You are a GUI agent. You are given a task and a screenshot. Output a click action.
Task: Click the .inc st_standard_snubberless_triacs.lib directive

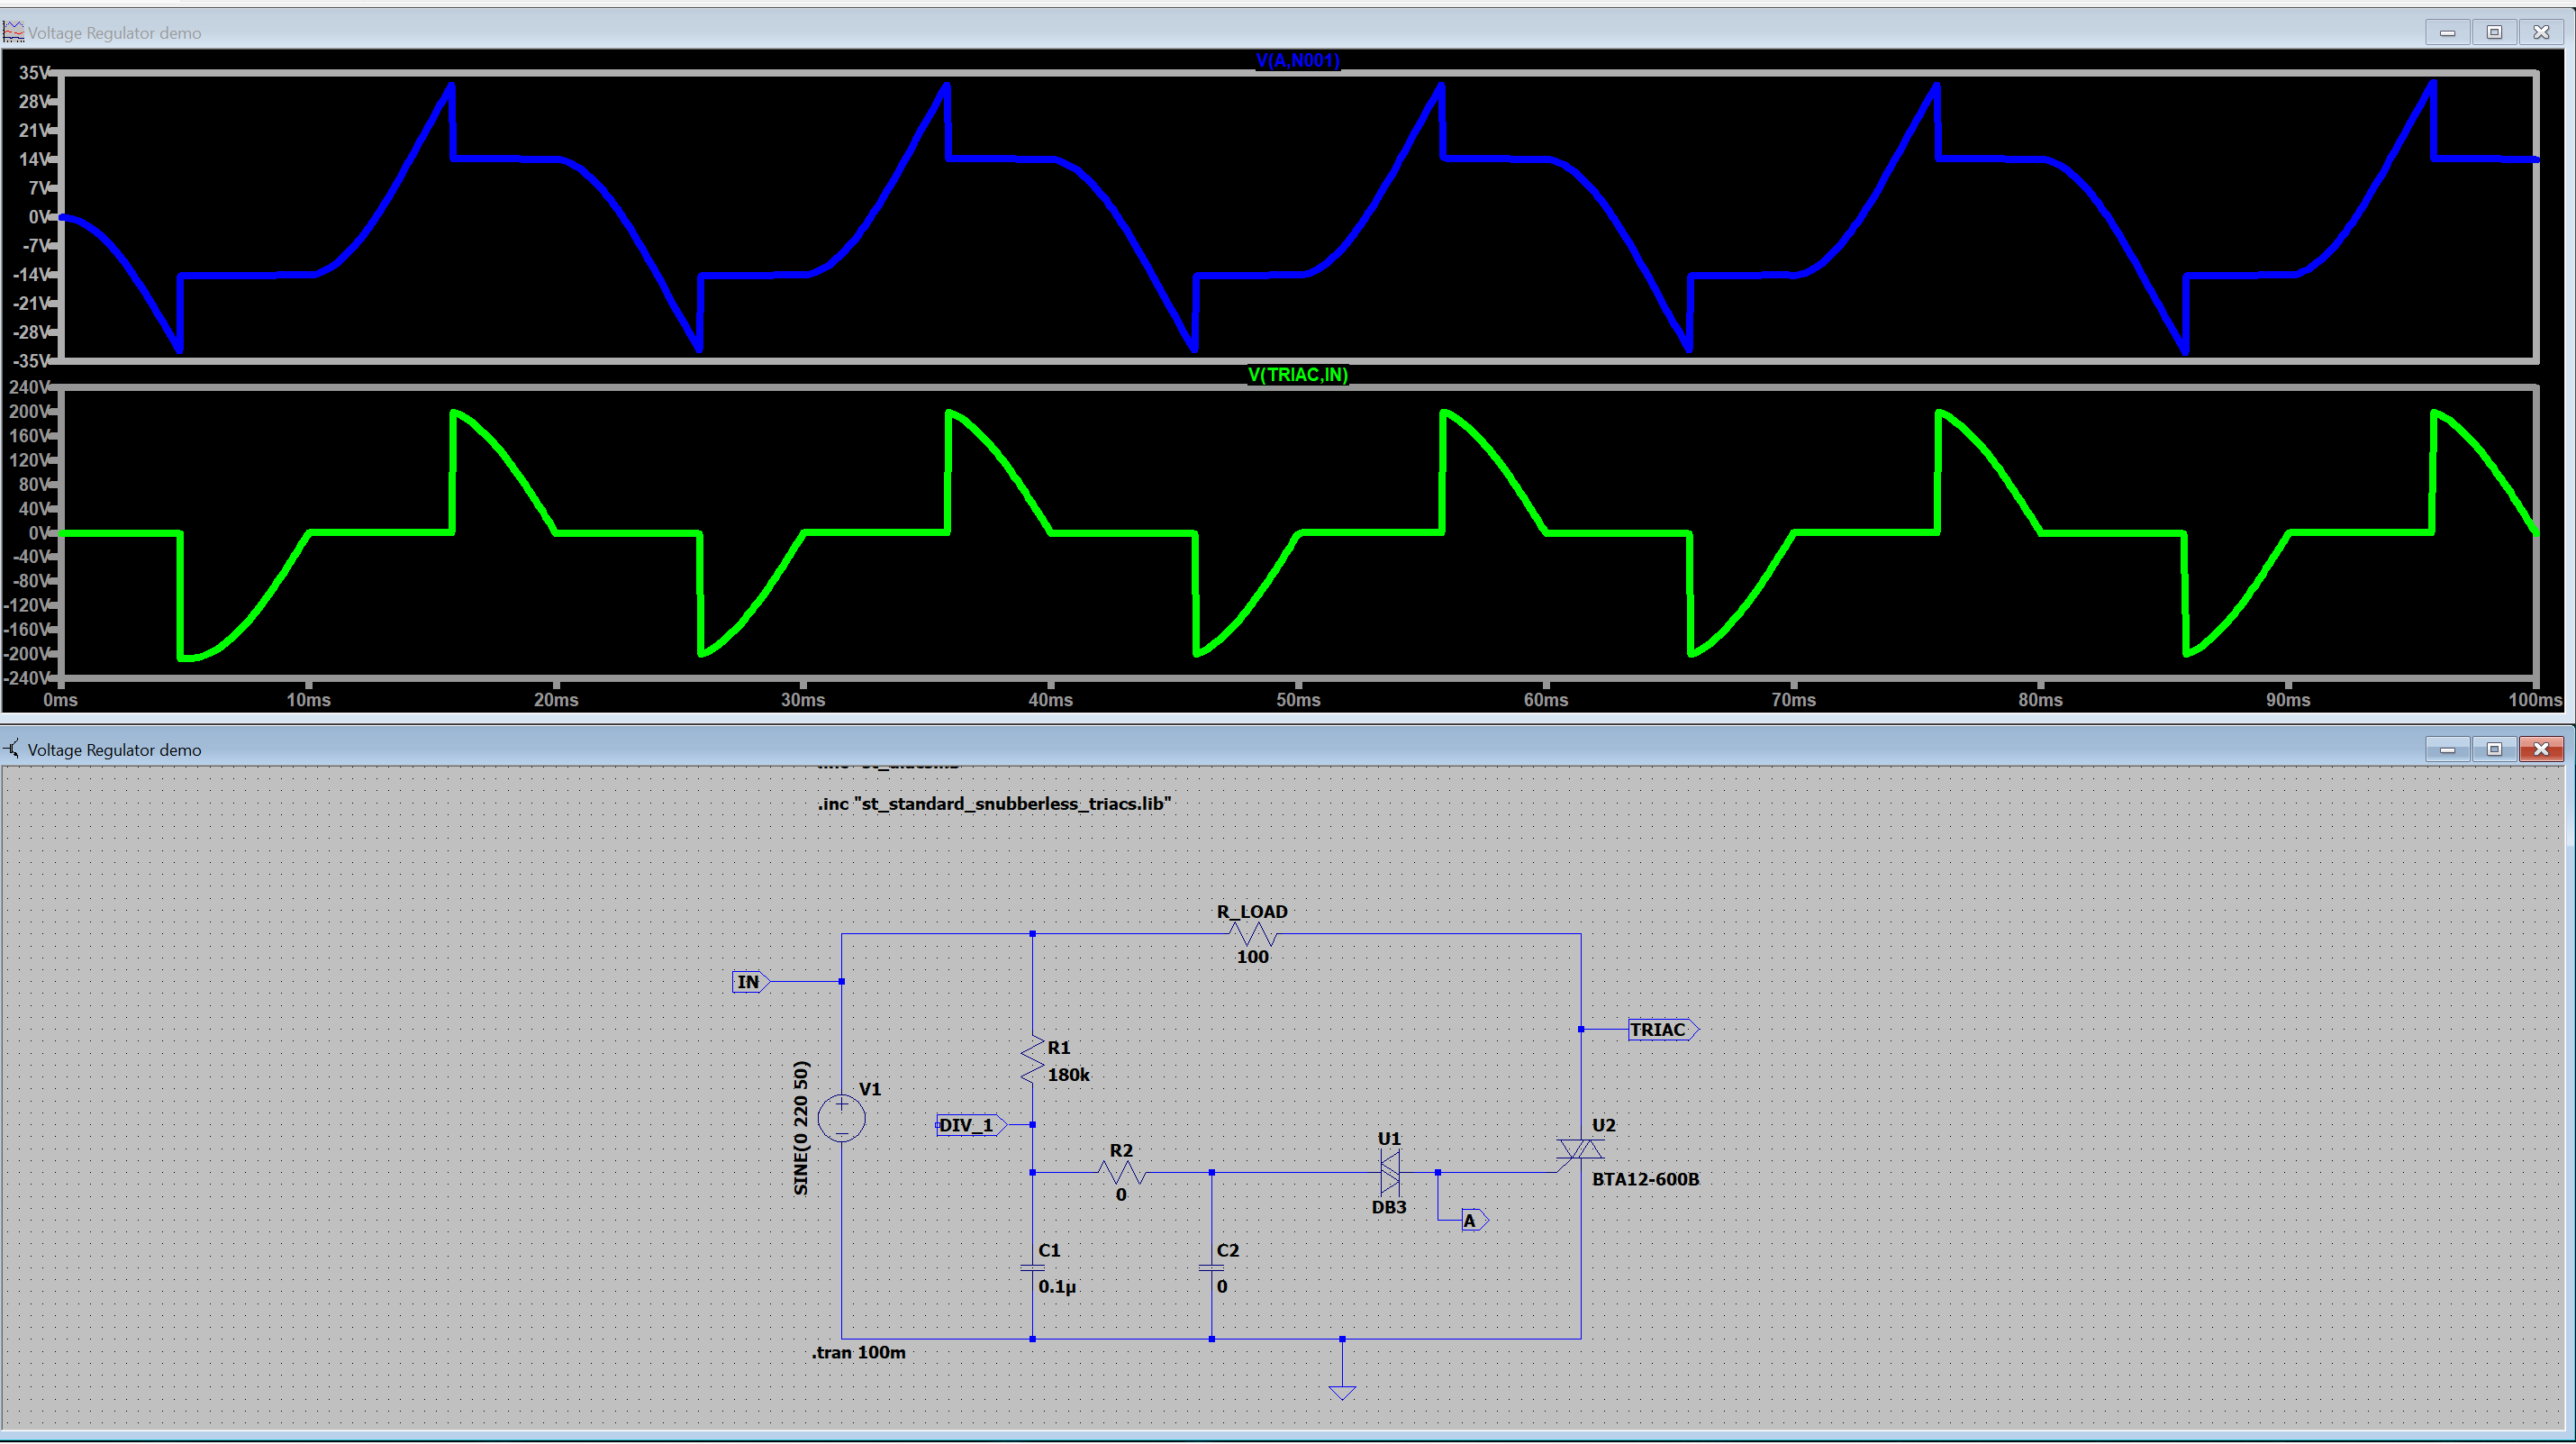coord(994,804)
